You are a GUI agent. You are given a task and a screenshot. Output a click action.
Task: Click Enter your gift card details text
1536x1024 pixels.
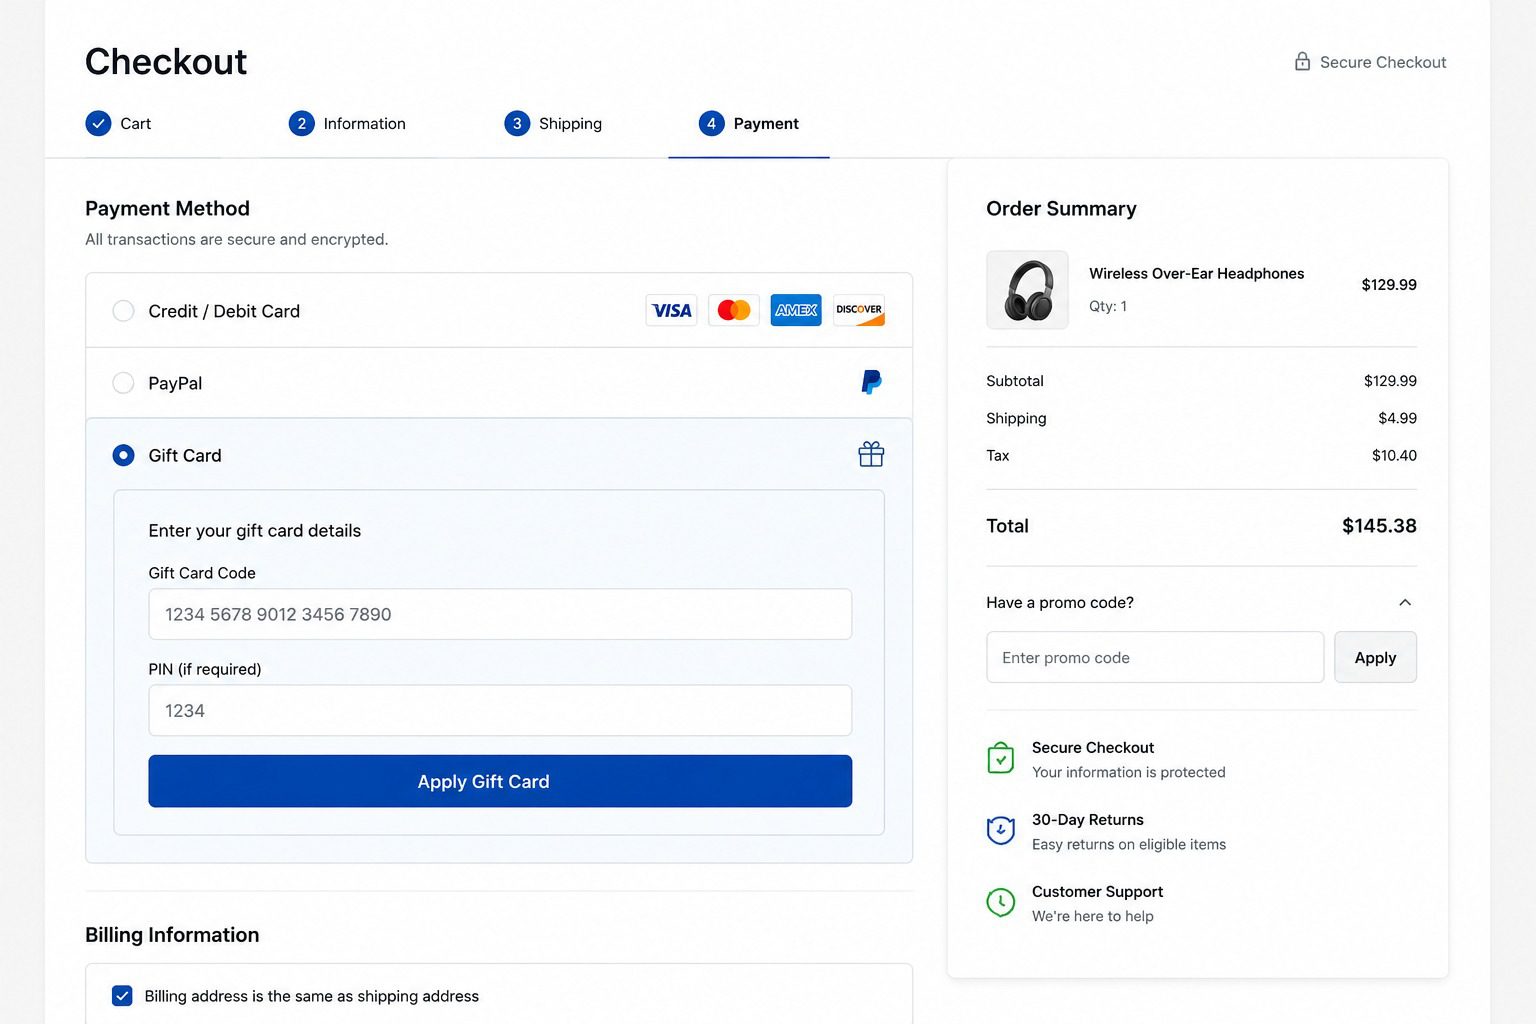coord(255,530)
